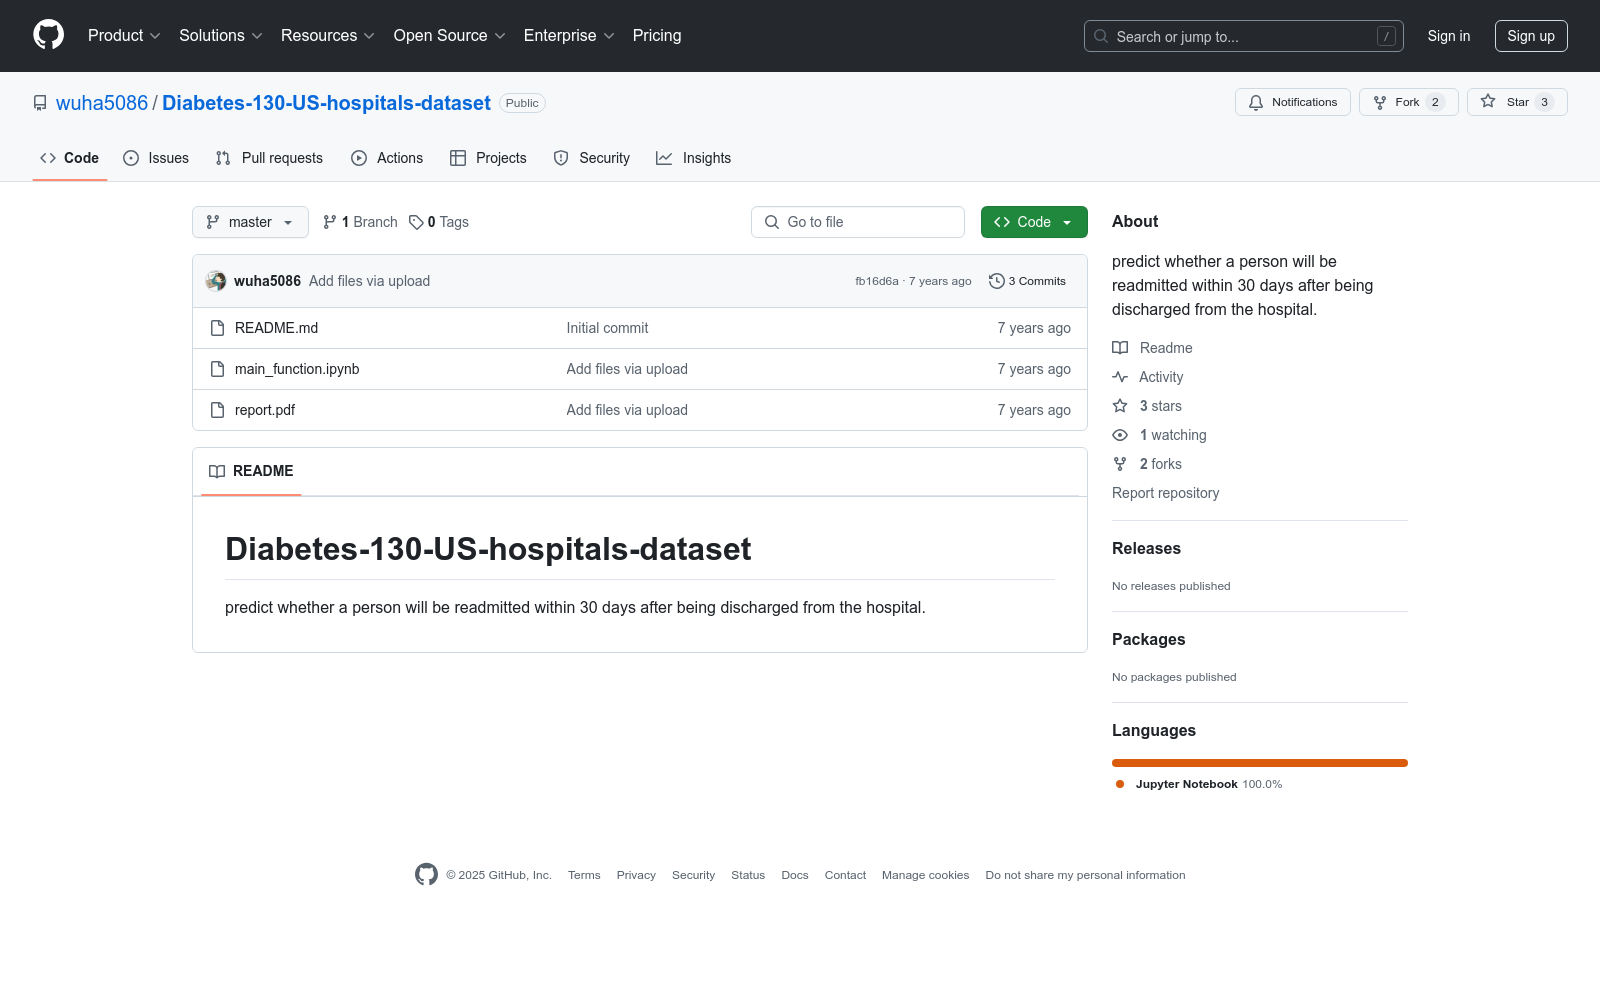Switch to the Code tab
The height and width of the screenshot is (1000, 1600).
(70, 158)
